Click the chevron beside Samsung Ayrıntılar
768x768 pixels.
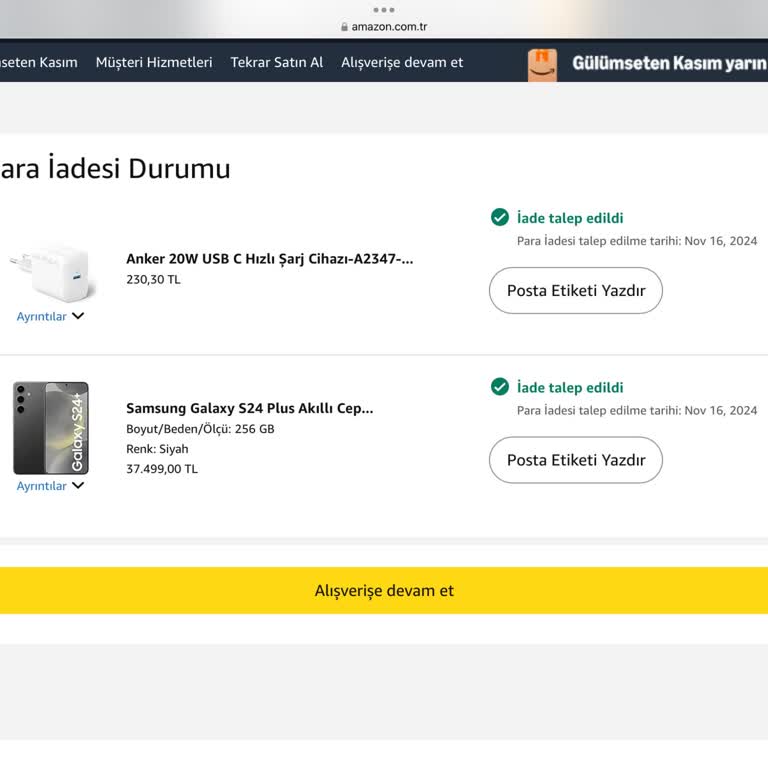click(78, 485)
